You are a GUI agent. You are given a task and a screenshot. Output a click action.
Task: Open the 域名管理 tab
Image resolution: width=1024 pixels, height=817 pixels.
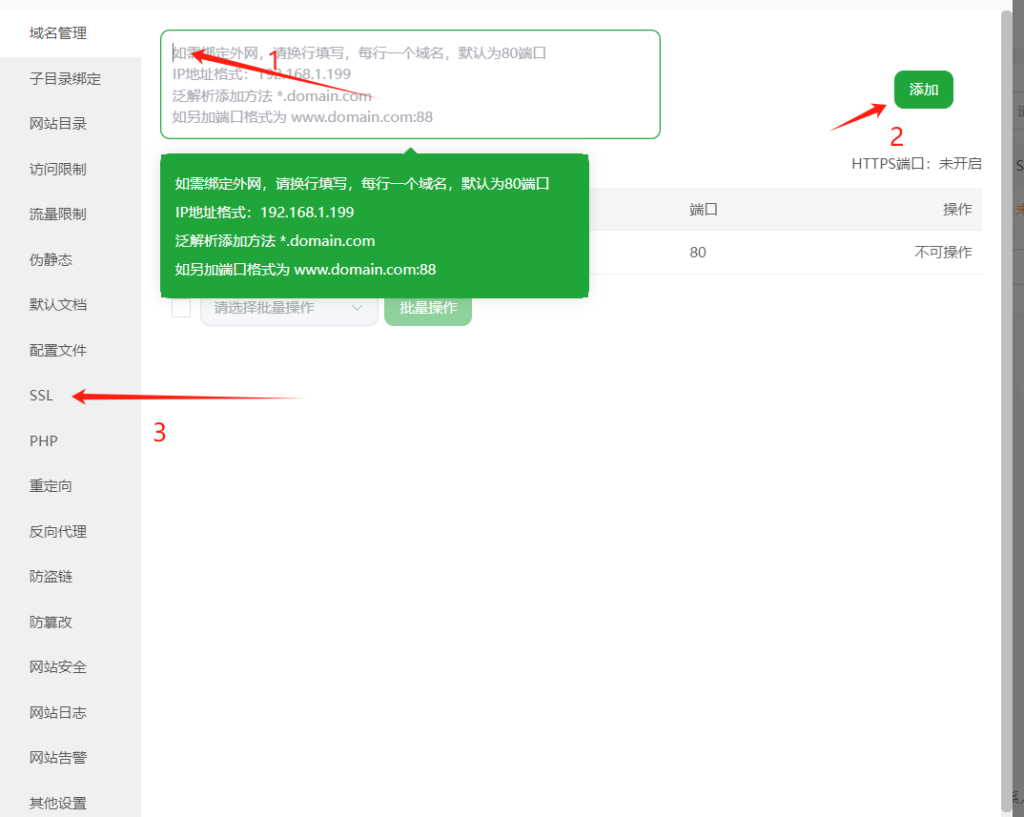(58, 33)
